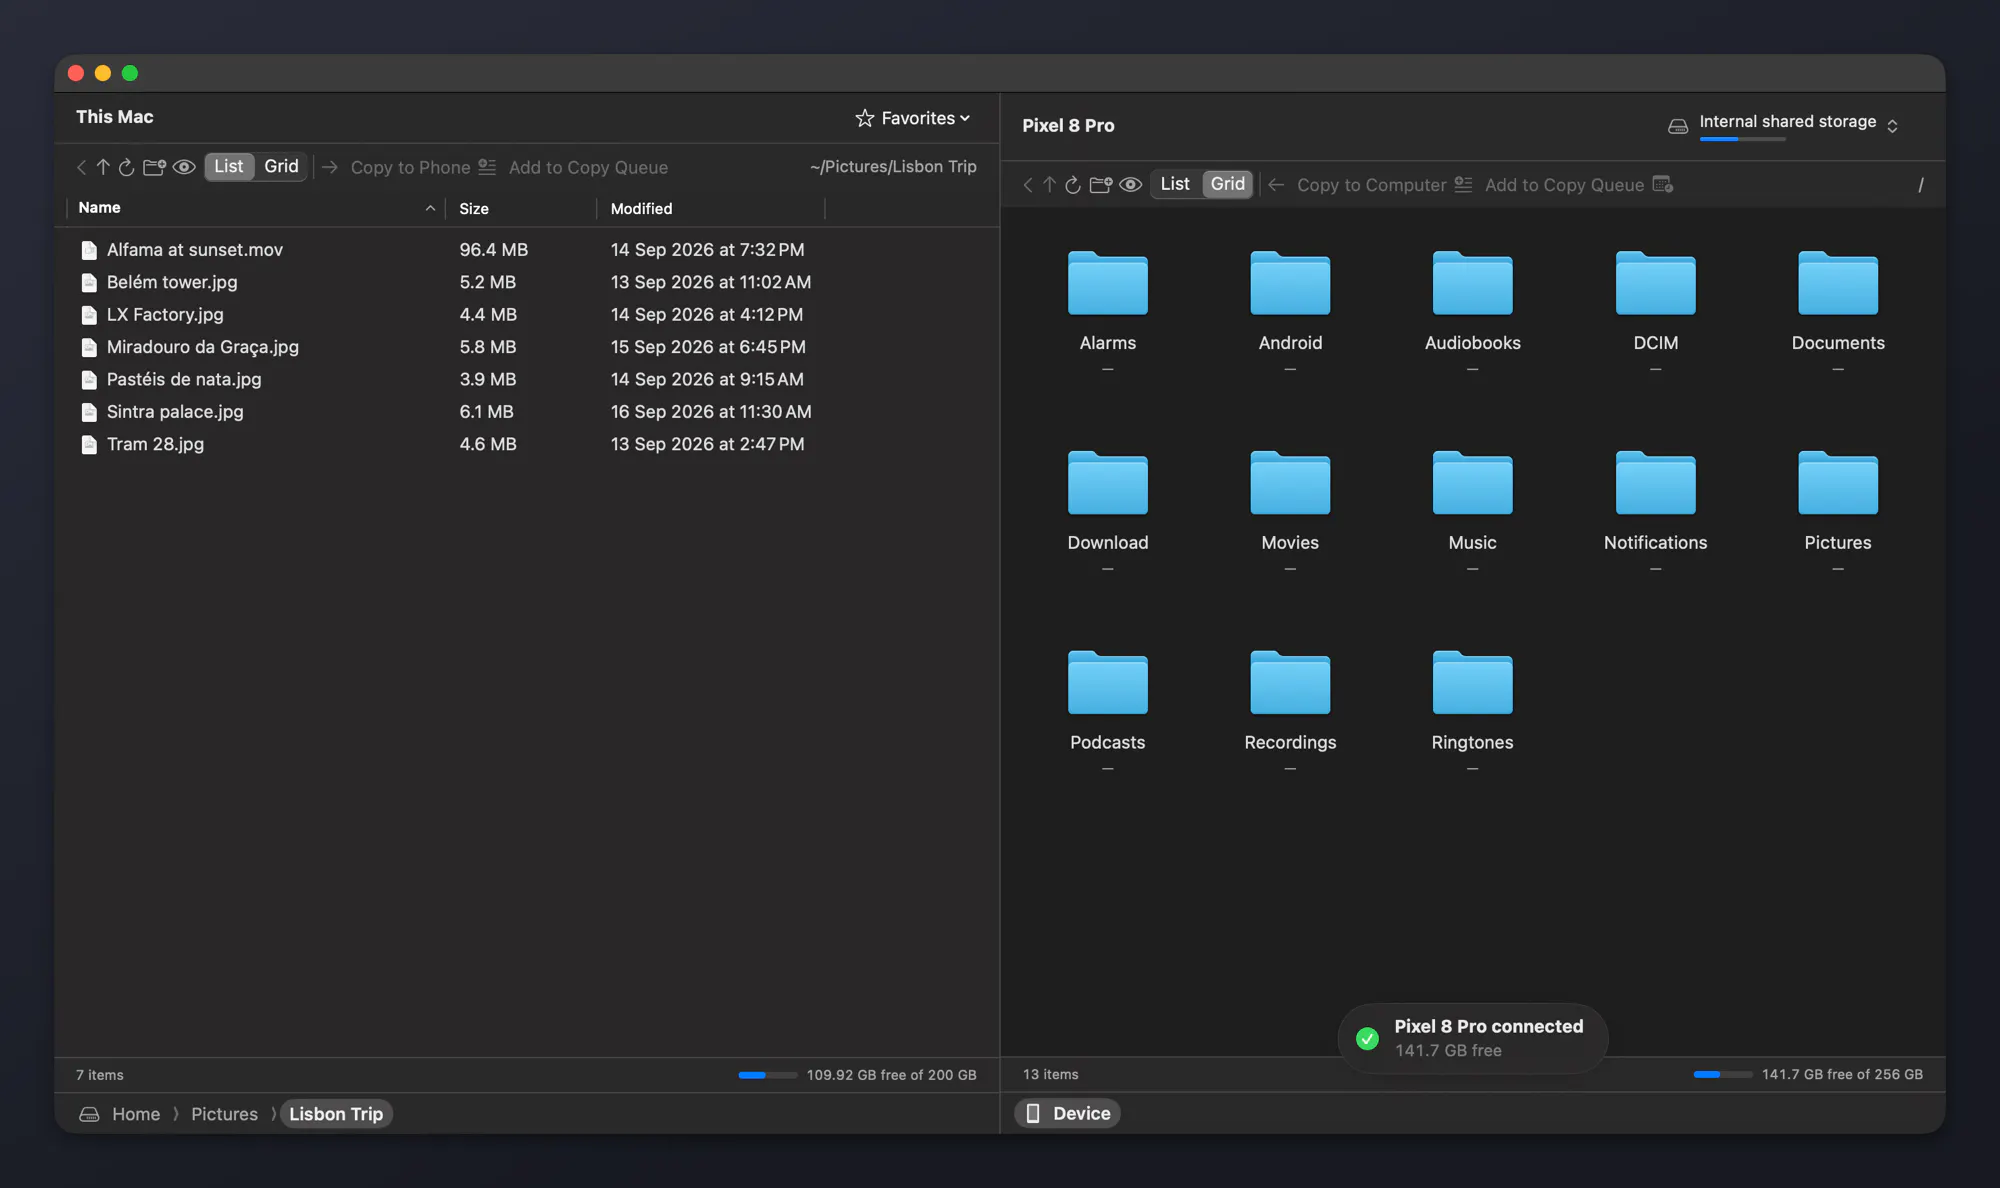The width and height of the screenshot is (2000, 1188).
Task: Select the Sintra palace.jpg file
Action: 527,412
